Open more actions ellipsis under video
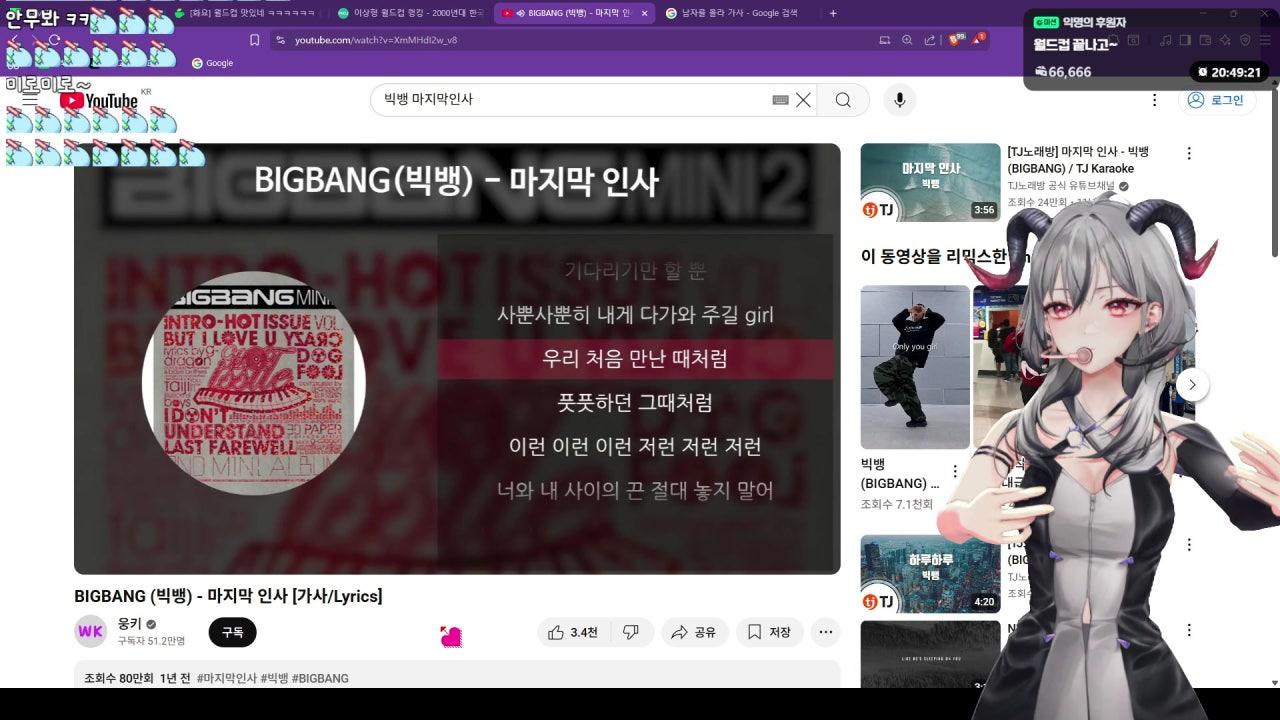Screen dimensions: 1280x720 825,632
